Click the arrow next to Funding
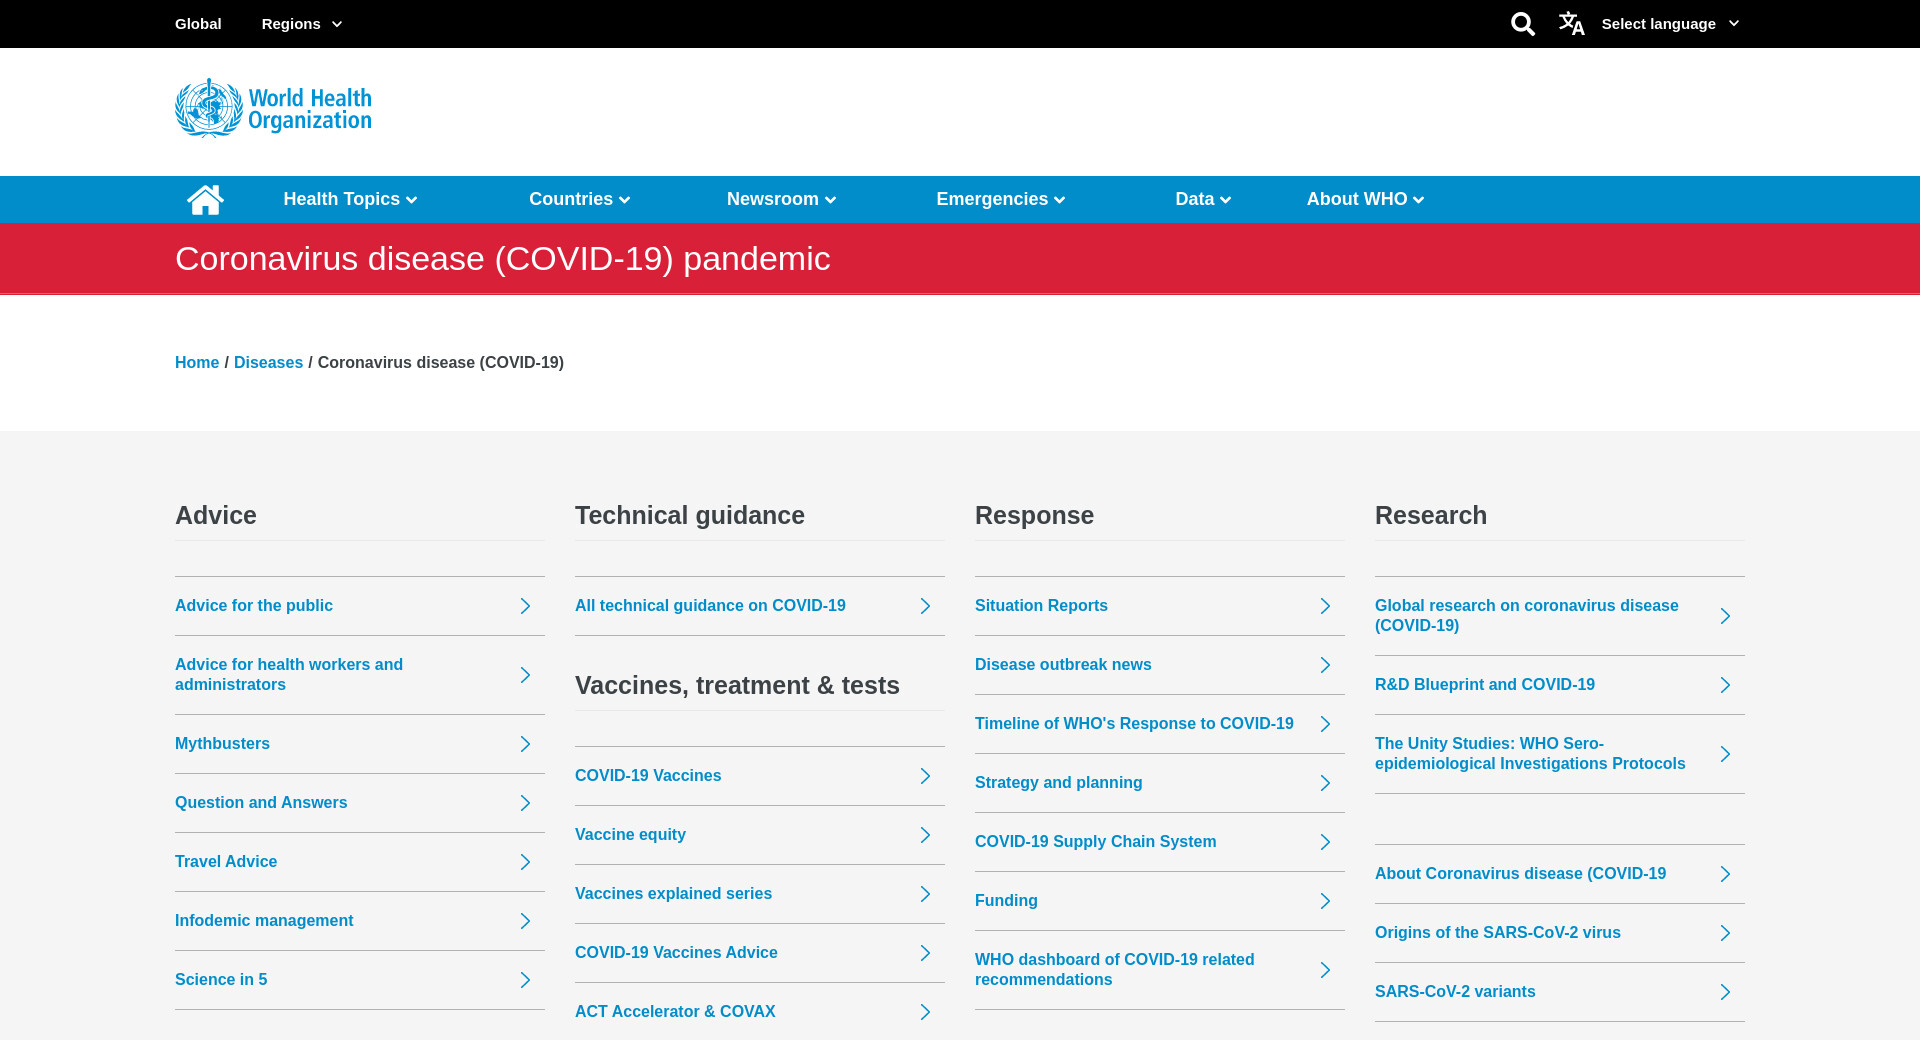The height and width of the screenshot is (1040, 1920). pos(1325,901)
